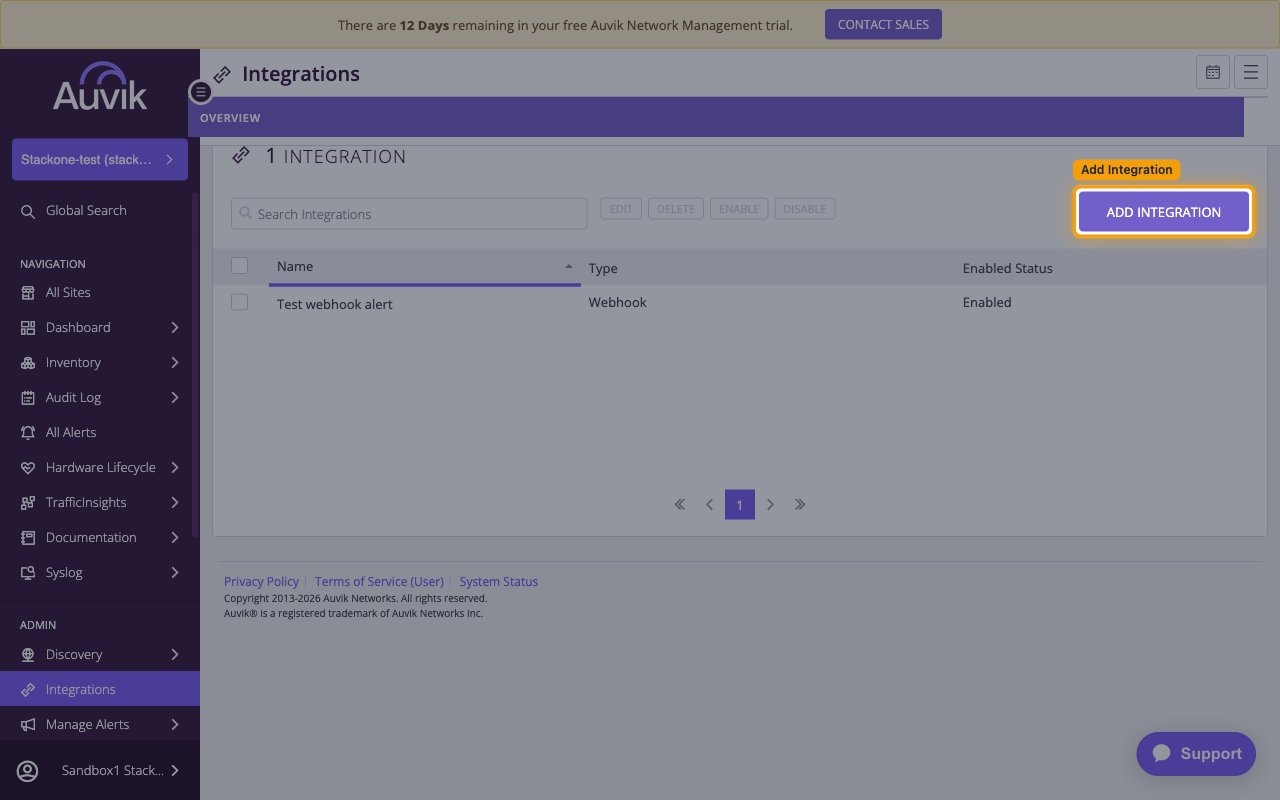Sort by Name column header

tap(424, 267)
